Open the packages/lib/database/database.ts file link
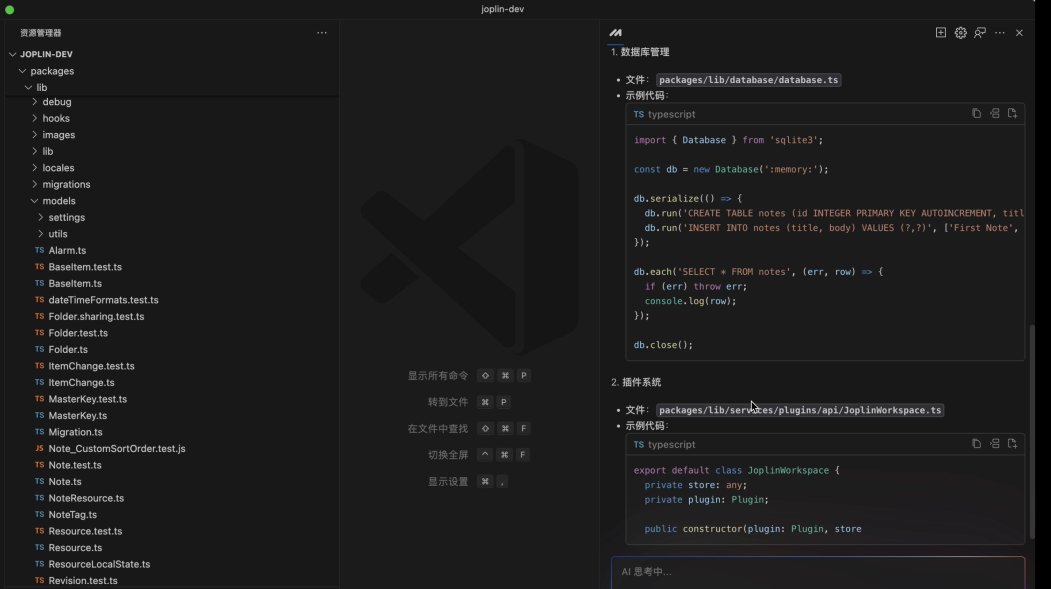 [748, 80]
